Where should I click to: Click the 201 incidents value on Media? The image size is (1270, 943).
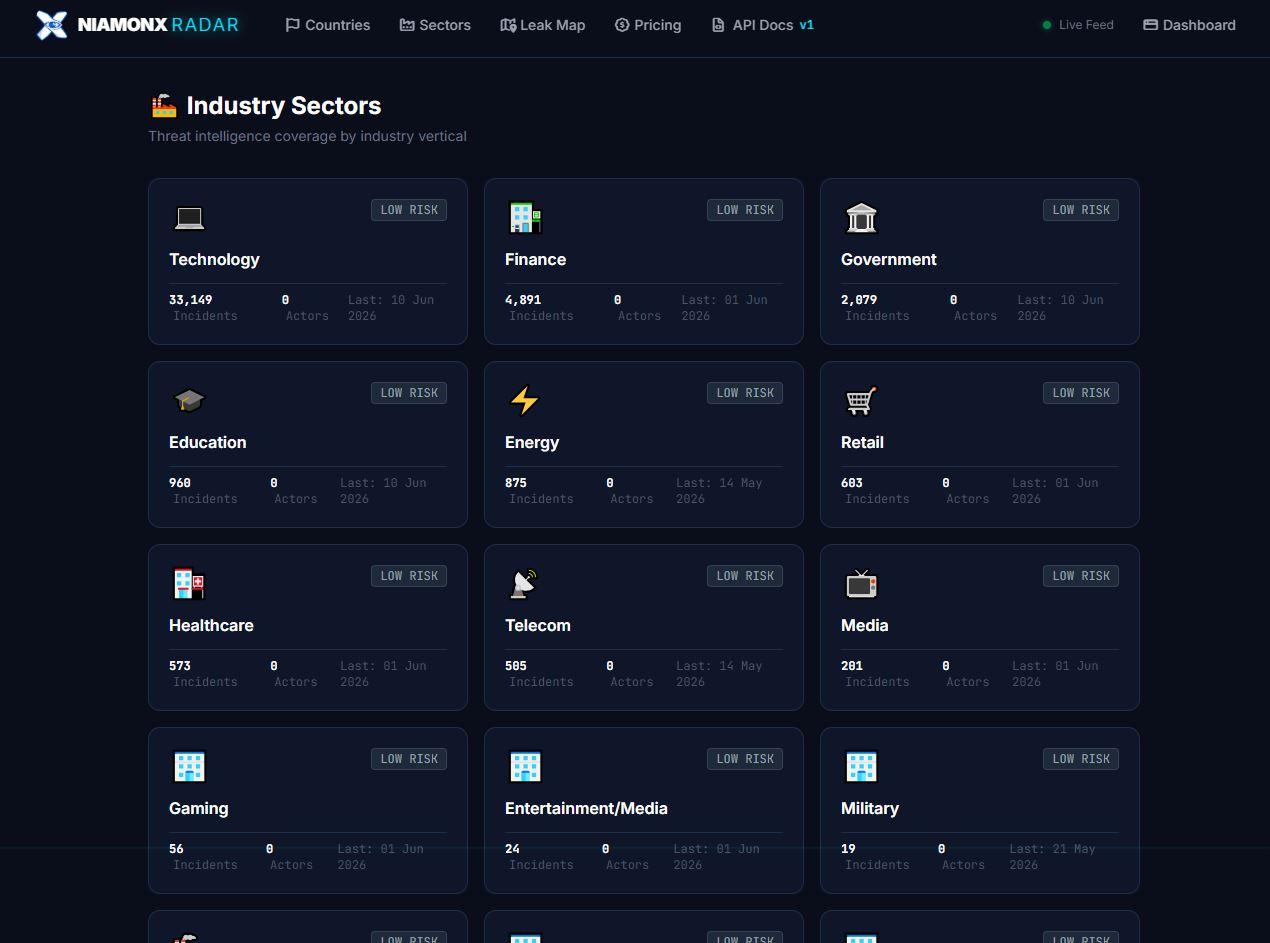(852, 666)
